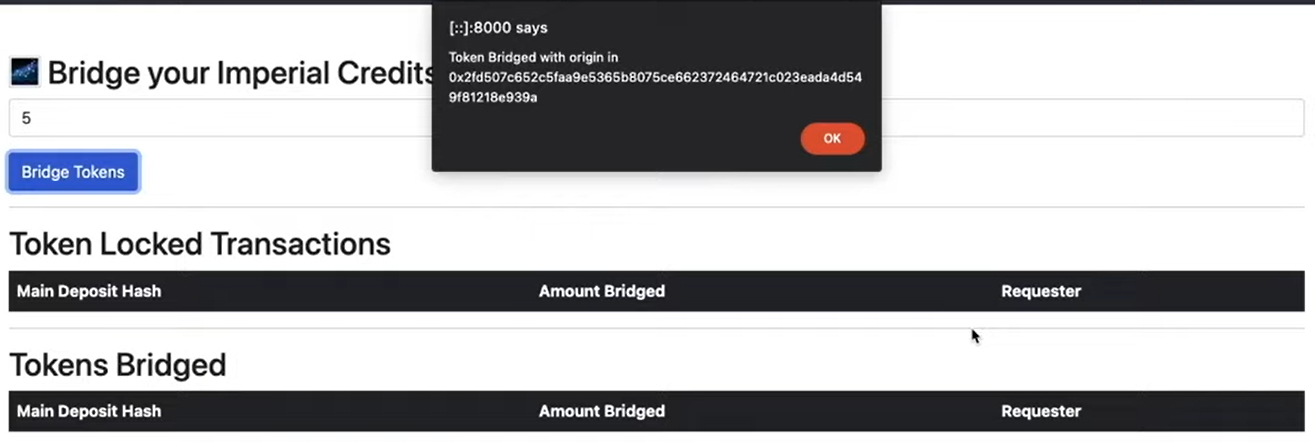The image size is (1315, 443).
Task: Click Main Deposit Hash header under Tokens Bridged
Action: [x=89, y=411]
